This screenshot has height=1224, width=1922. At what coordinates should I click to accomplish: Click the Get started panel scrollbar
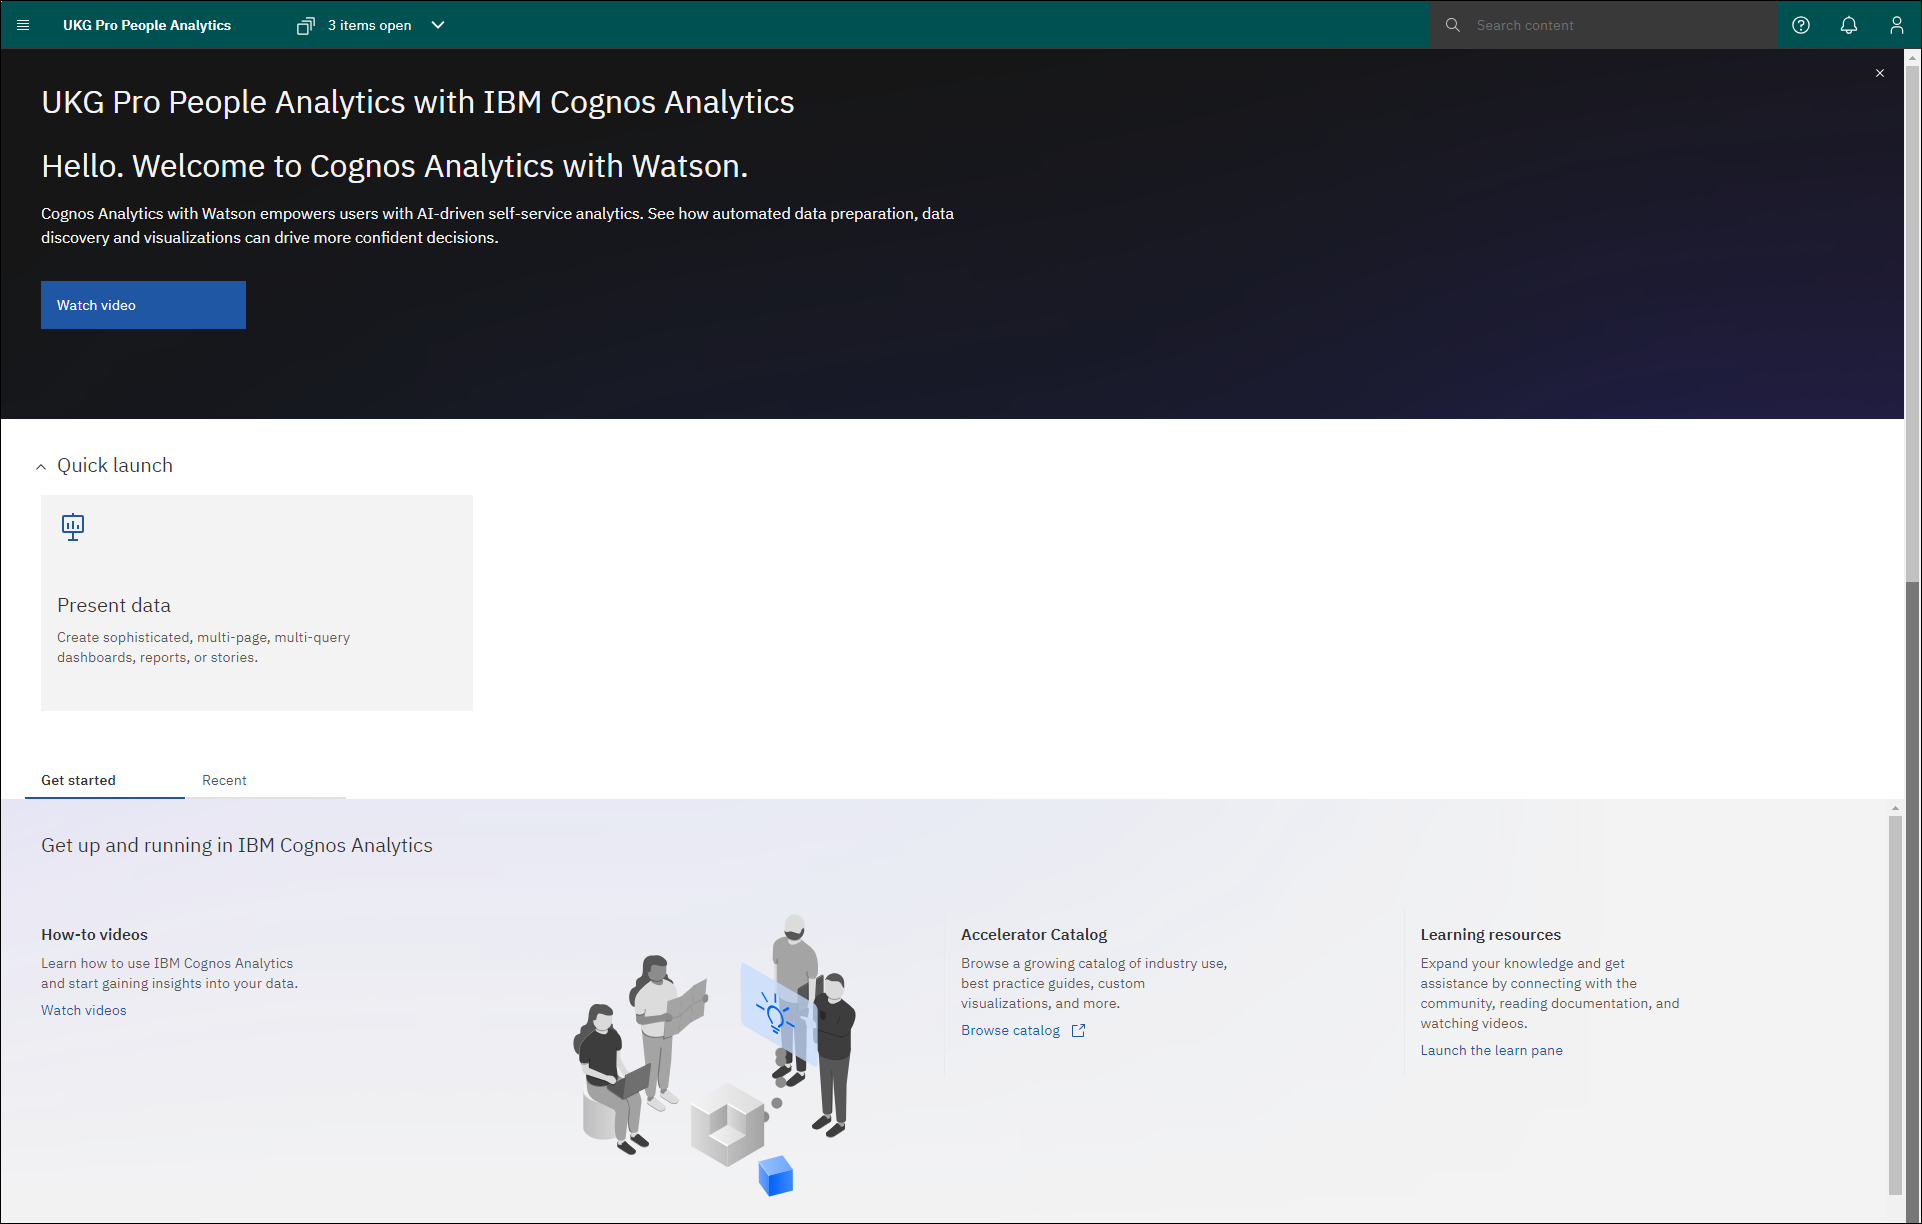point(1895,1005)
